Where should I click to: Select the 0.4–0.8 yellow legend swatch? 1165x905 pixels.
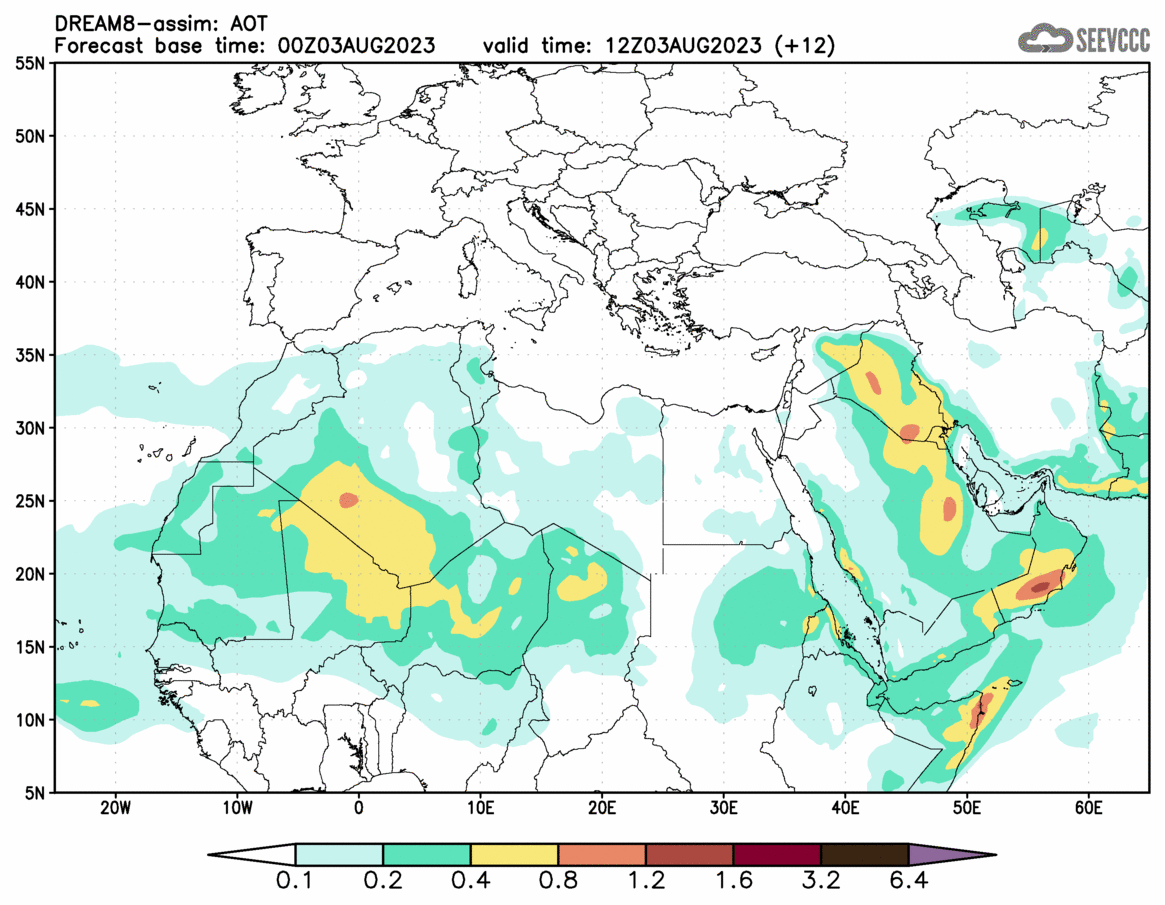(514, 854)
